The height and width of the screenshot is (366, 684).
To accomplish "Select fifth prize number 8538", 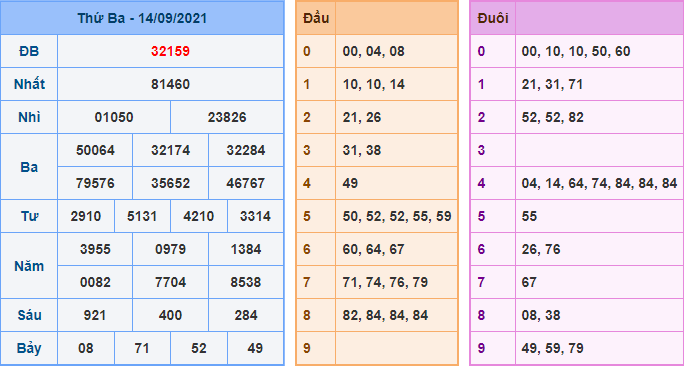I will 246,283.
